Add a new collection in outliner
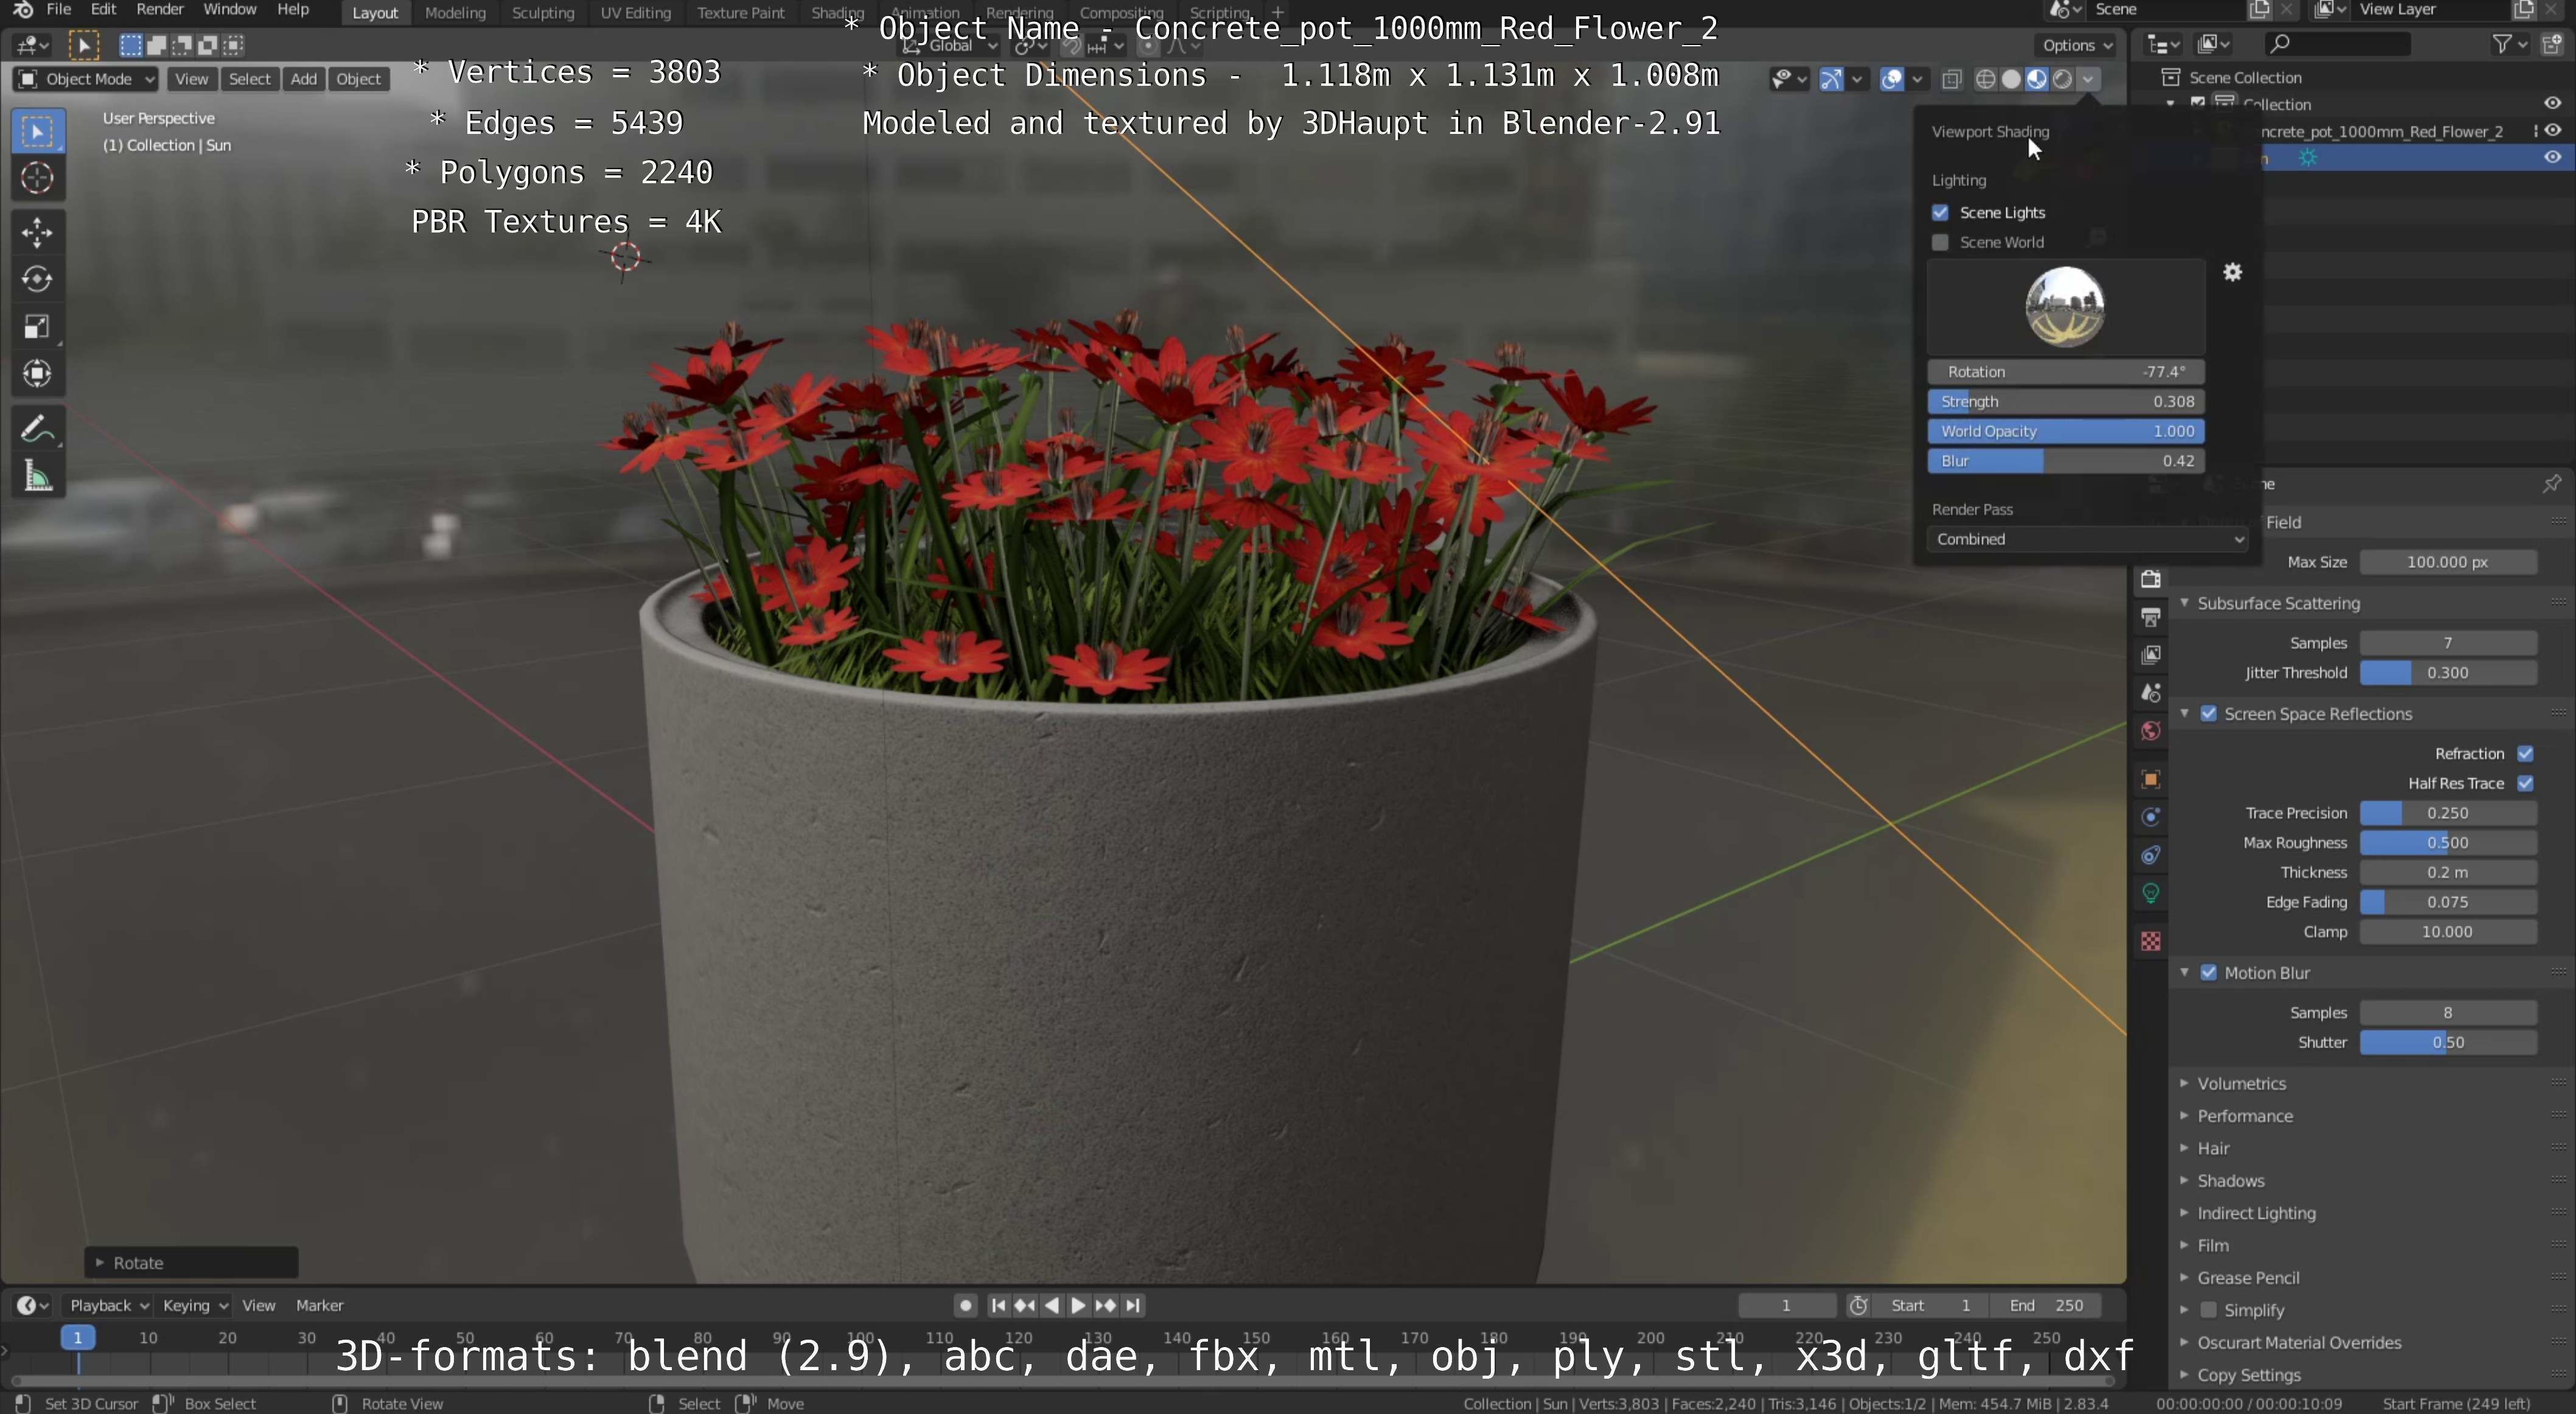Viewport: 2576px width, 1414px height. point(2552,43)
